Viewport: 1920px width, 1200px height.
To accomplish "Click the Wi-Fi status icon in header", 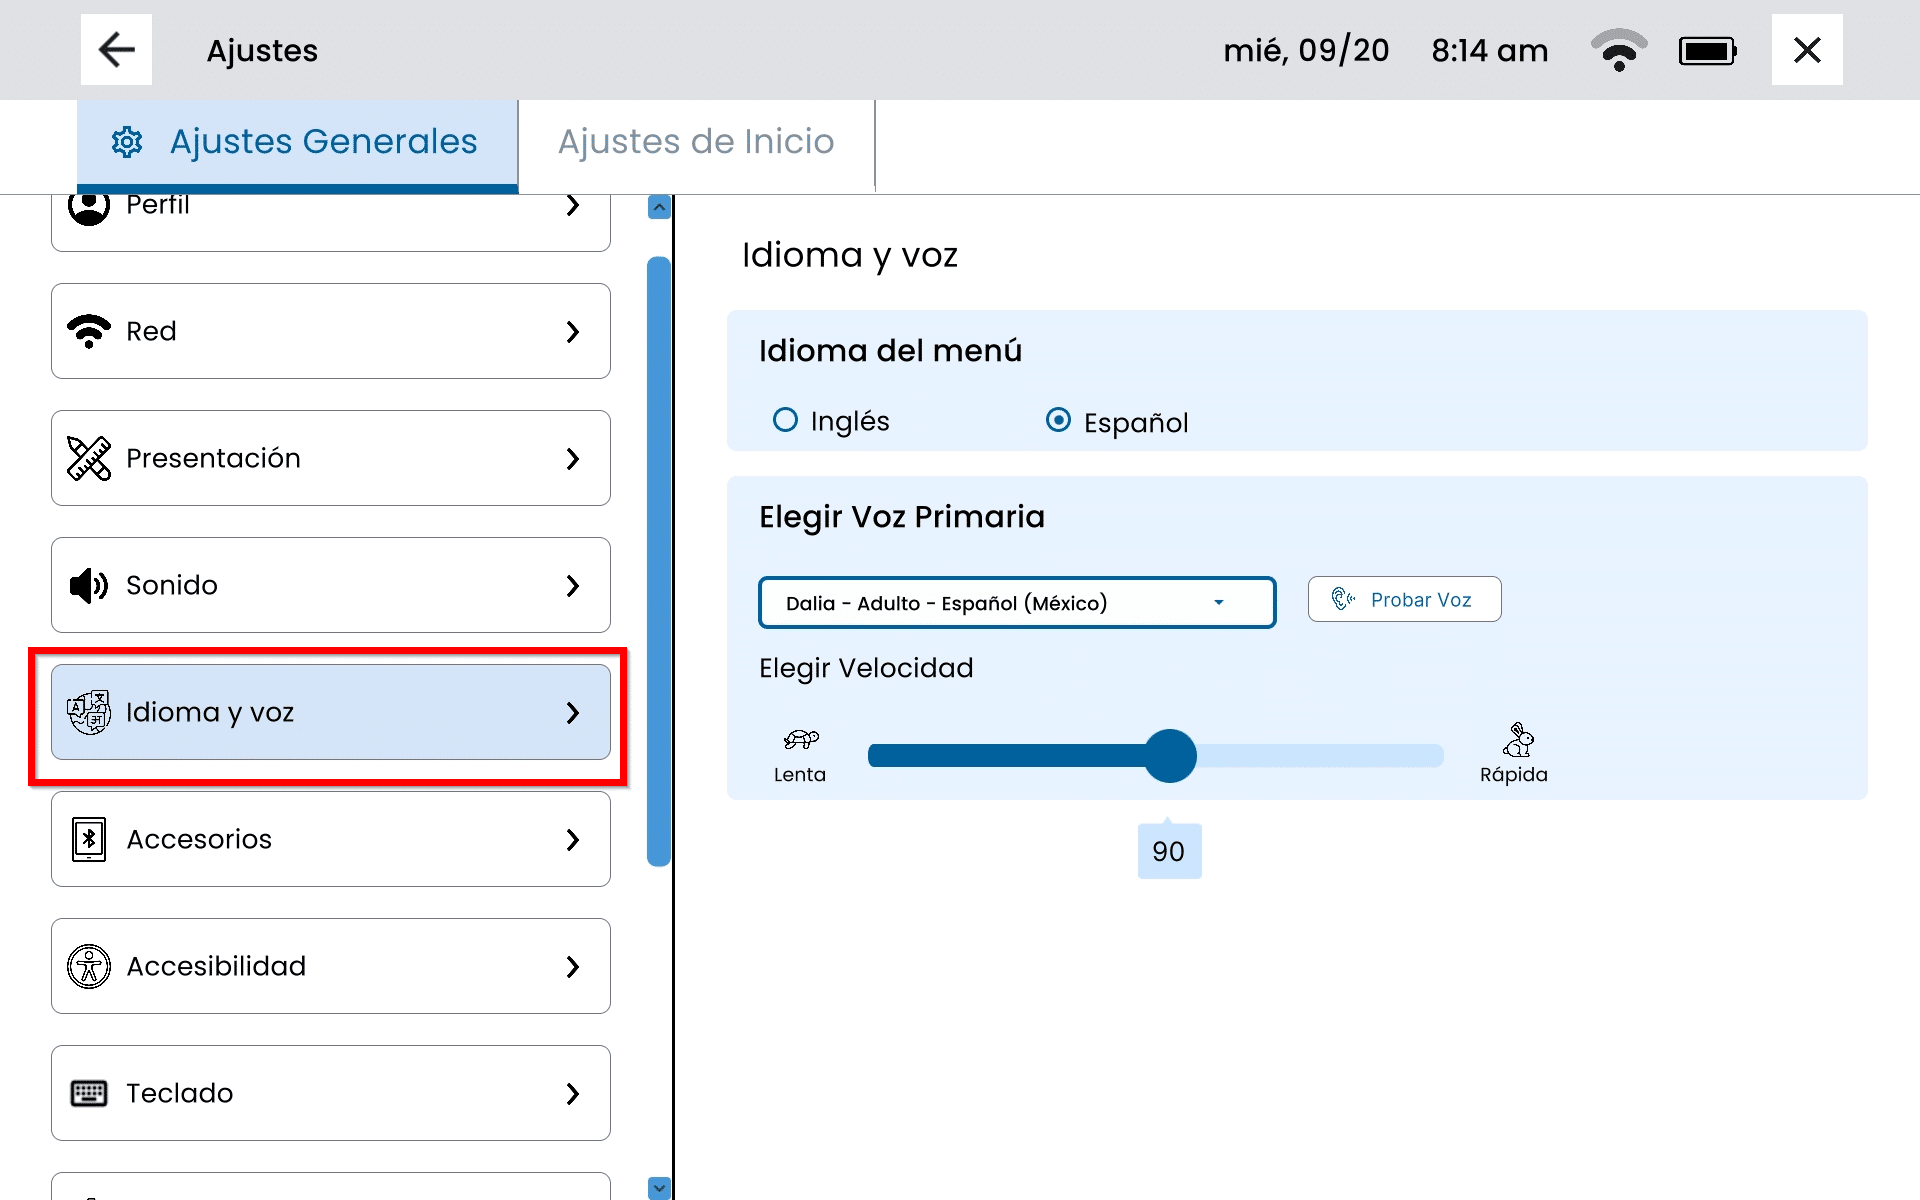I will tap(1618, 50).
